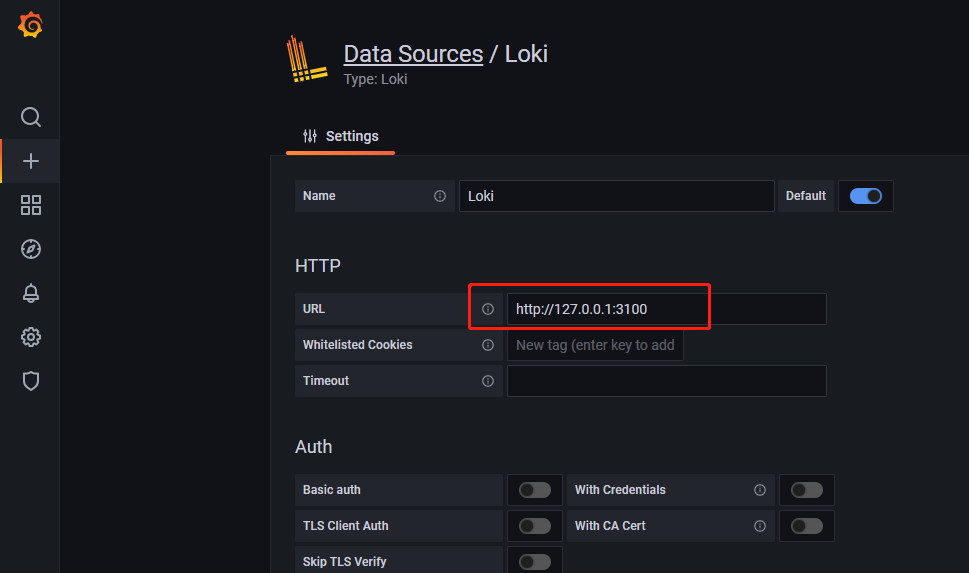This screenshot has height=573, width=969.
Task: Enable the TLS Client Auth switch
Action: tap(535, 526)
